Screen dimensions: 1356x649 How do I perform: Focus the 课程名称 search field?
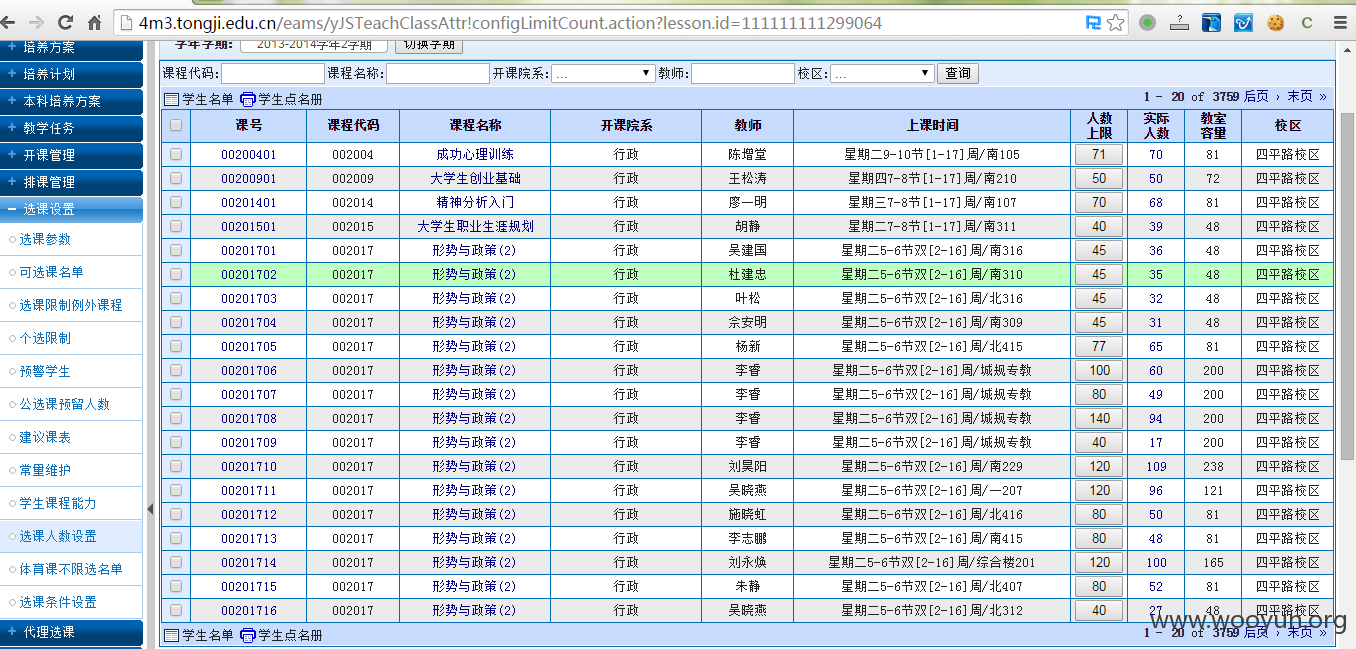[x=437, y=73]
